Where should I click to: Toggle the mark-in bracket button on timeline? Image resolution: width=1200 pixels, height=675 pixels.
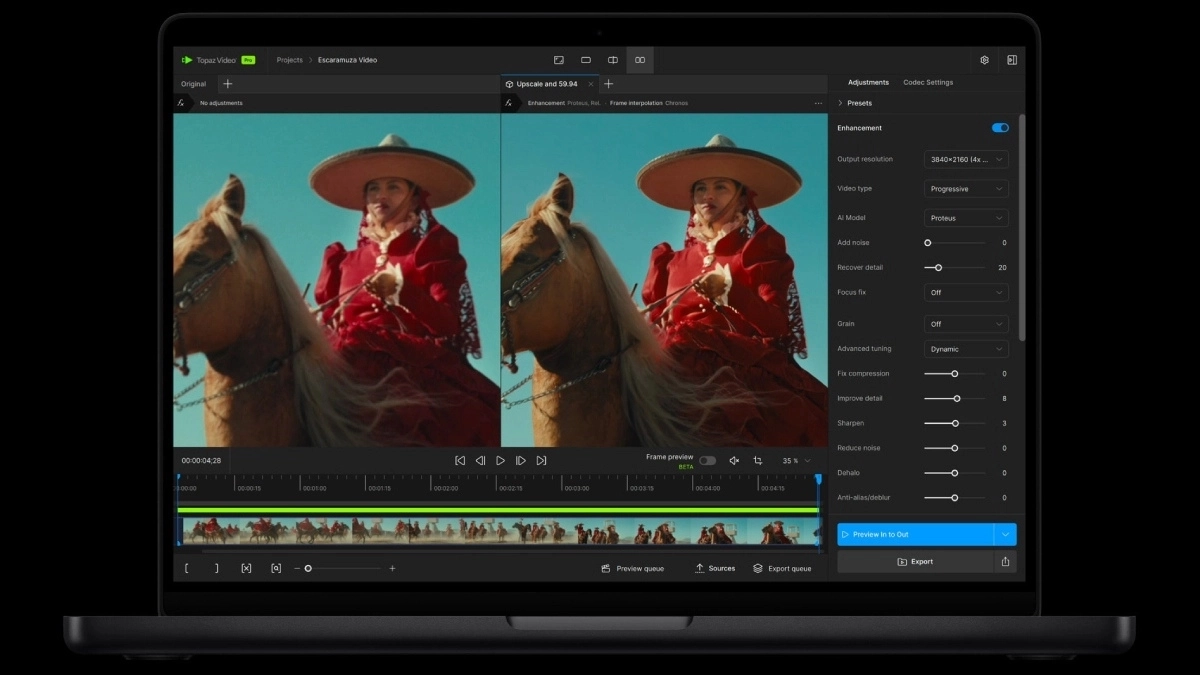[x=187, y=568]
